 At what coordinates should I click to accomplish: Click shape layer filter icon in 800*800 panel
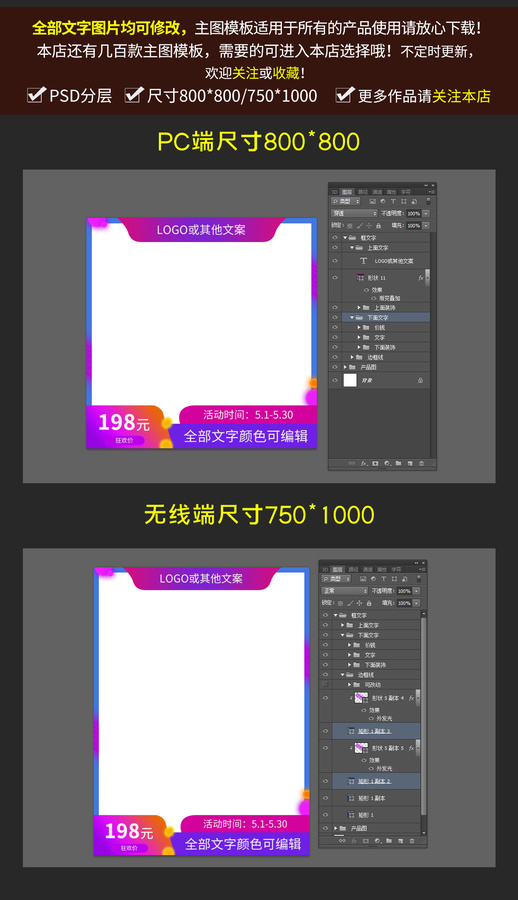pyautogui.click(x=404, y=201)
